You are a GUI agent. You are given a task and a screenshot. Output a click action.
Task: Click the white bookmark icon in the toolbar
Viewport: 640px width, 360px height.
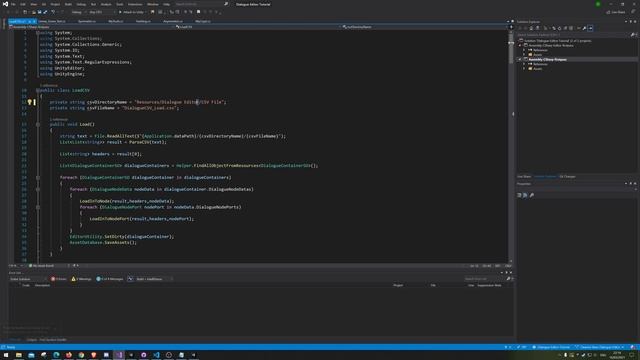(198, 12)
